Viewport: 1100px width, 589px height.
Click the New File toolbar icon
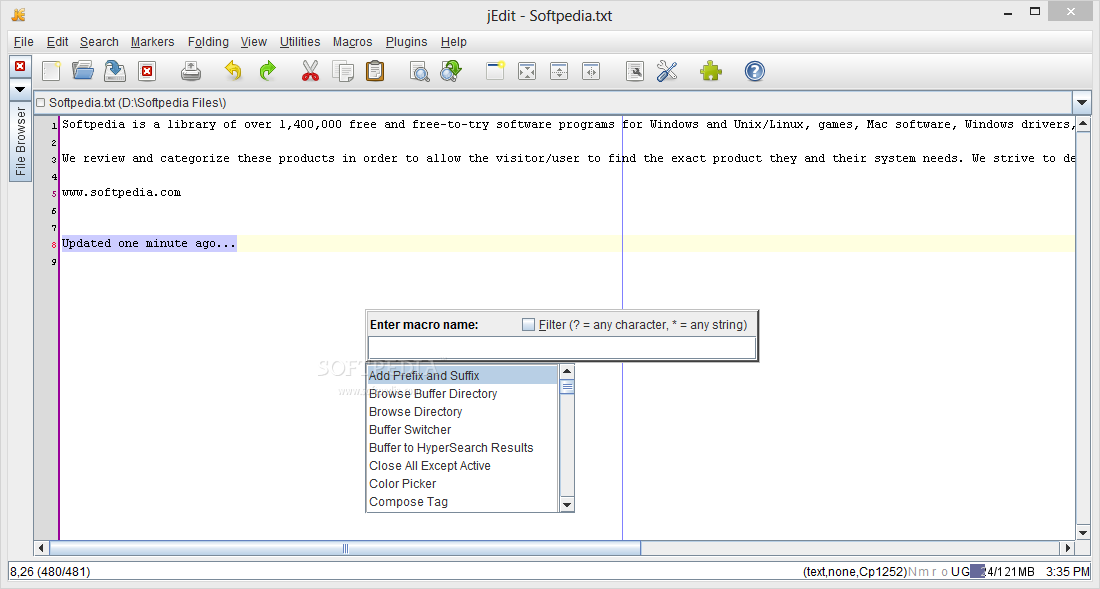point(51,71)
